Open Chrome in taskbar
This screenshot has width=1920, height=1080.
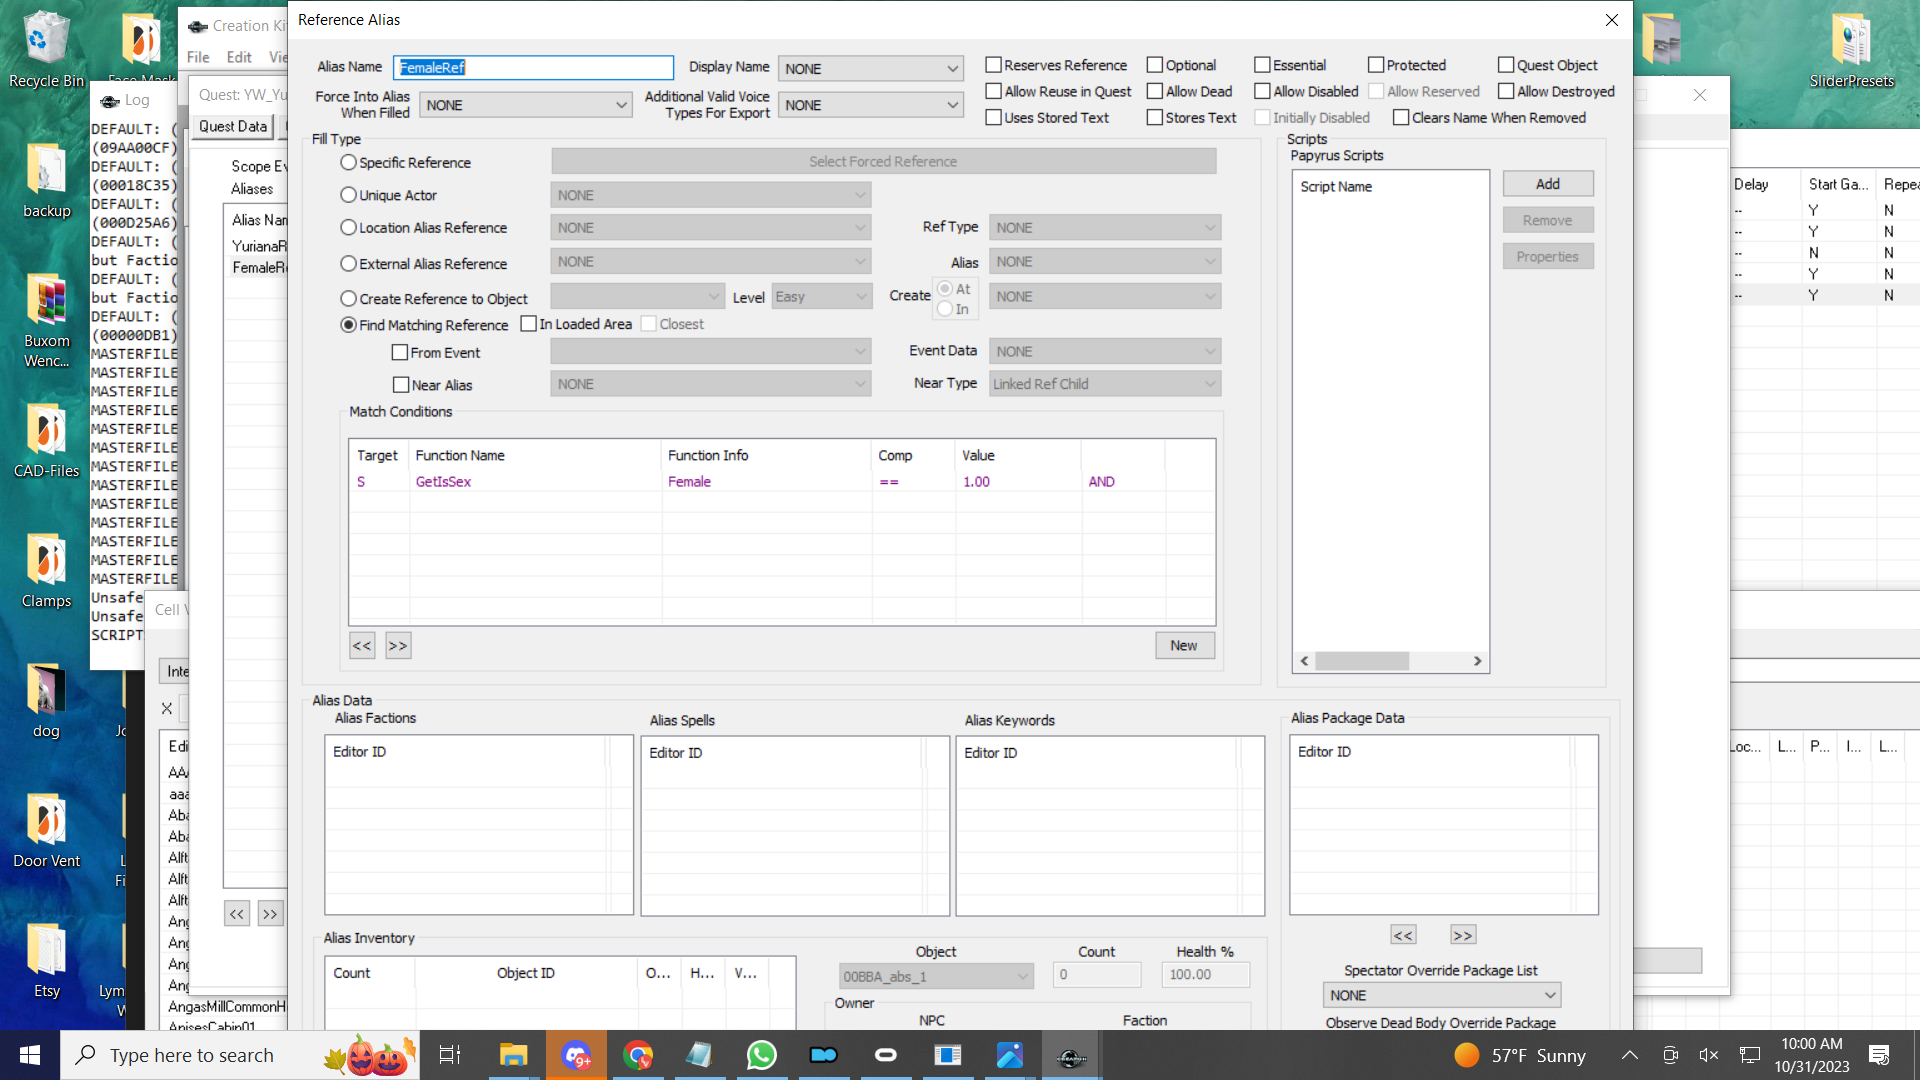pyautogui.click(x=638, y=1055)
